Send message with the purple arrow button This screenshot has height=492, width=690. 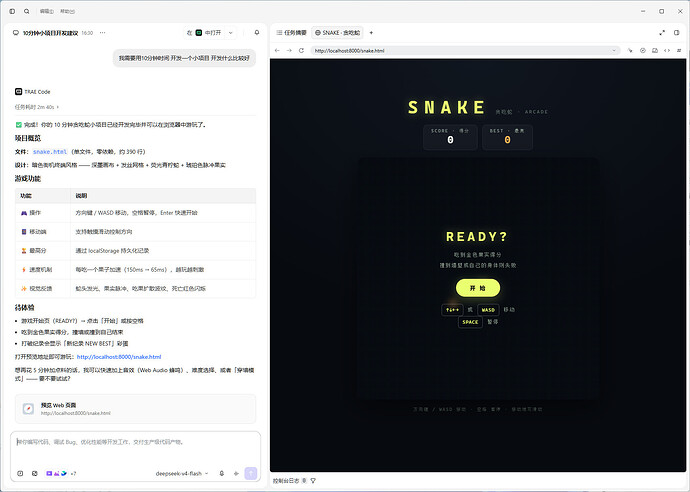click(251, 474)
